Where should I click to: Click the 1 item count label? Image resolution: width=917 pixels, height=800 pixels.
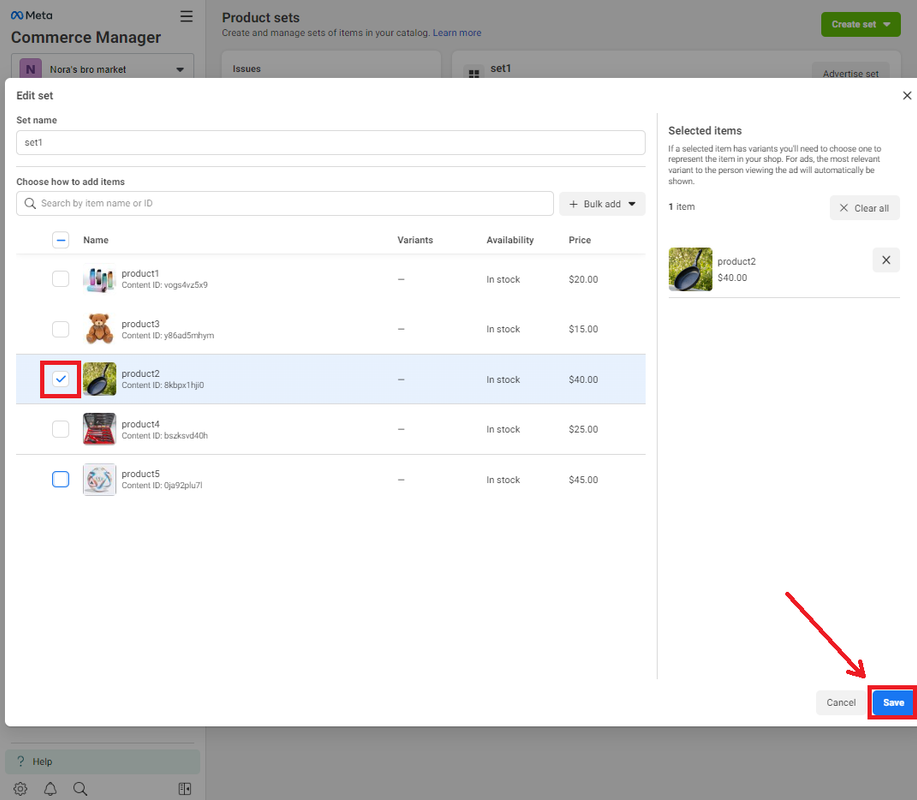[x=681, y=206]
